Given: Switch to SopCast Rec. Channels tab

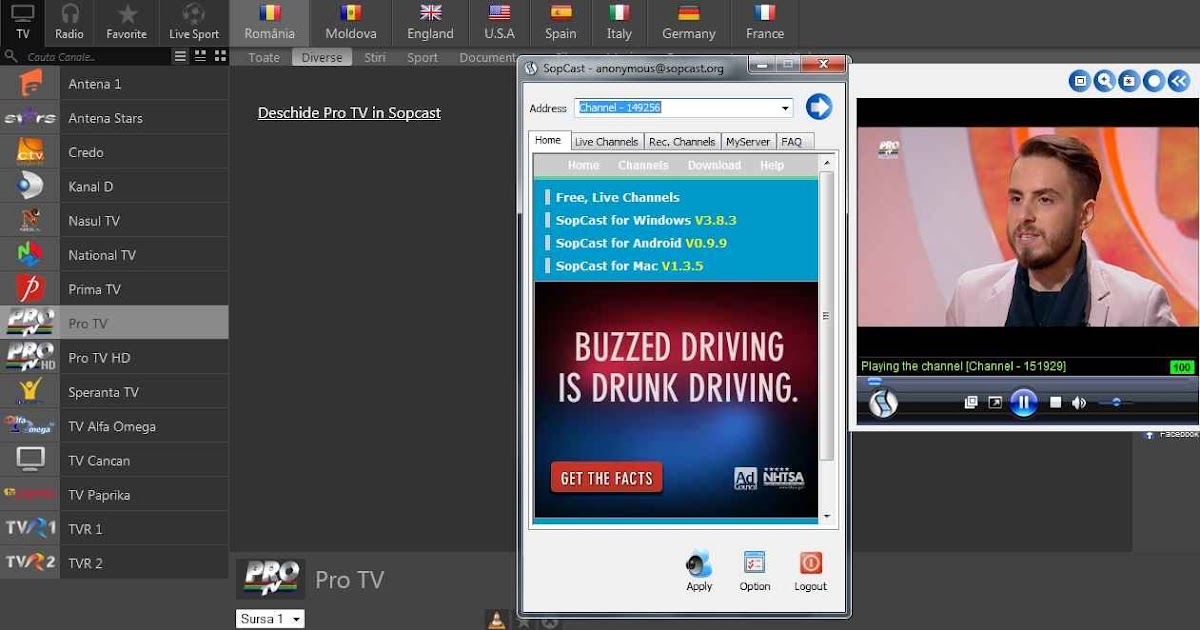Looking at the screenshot, I should pos(681,142).
